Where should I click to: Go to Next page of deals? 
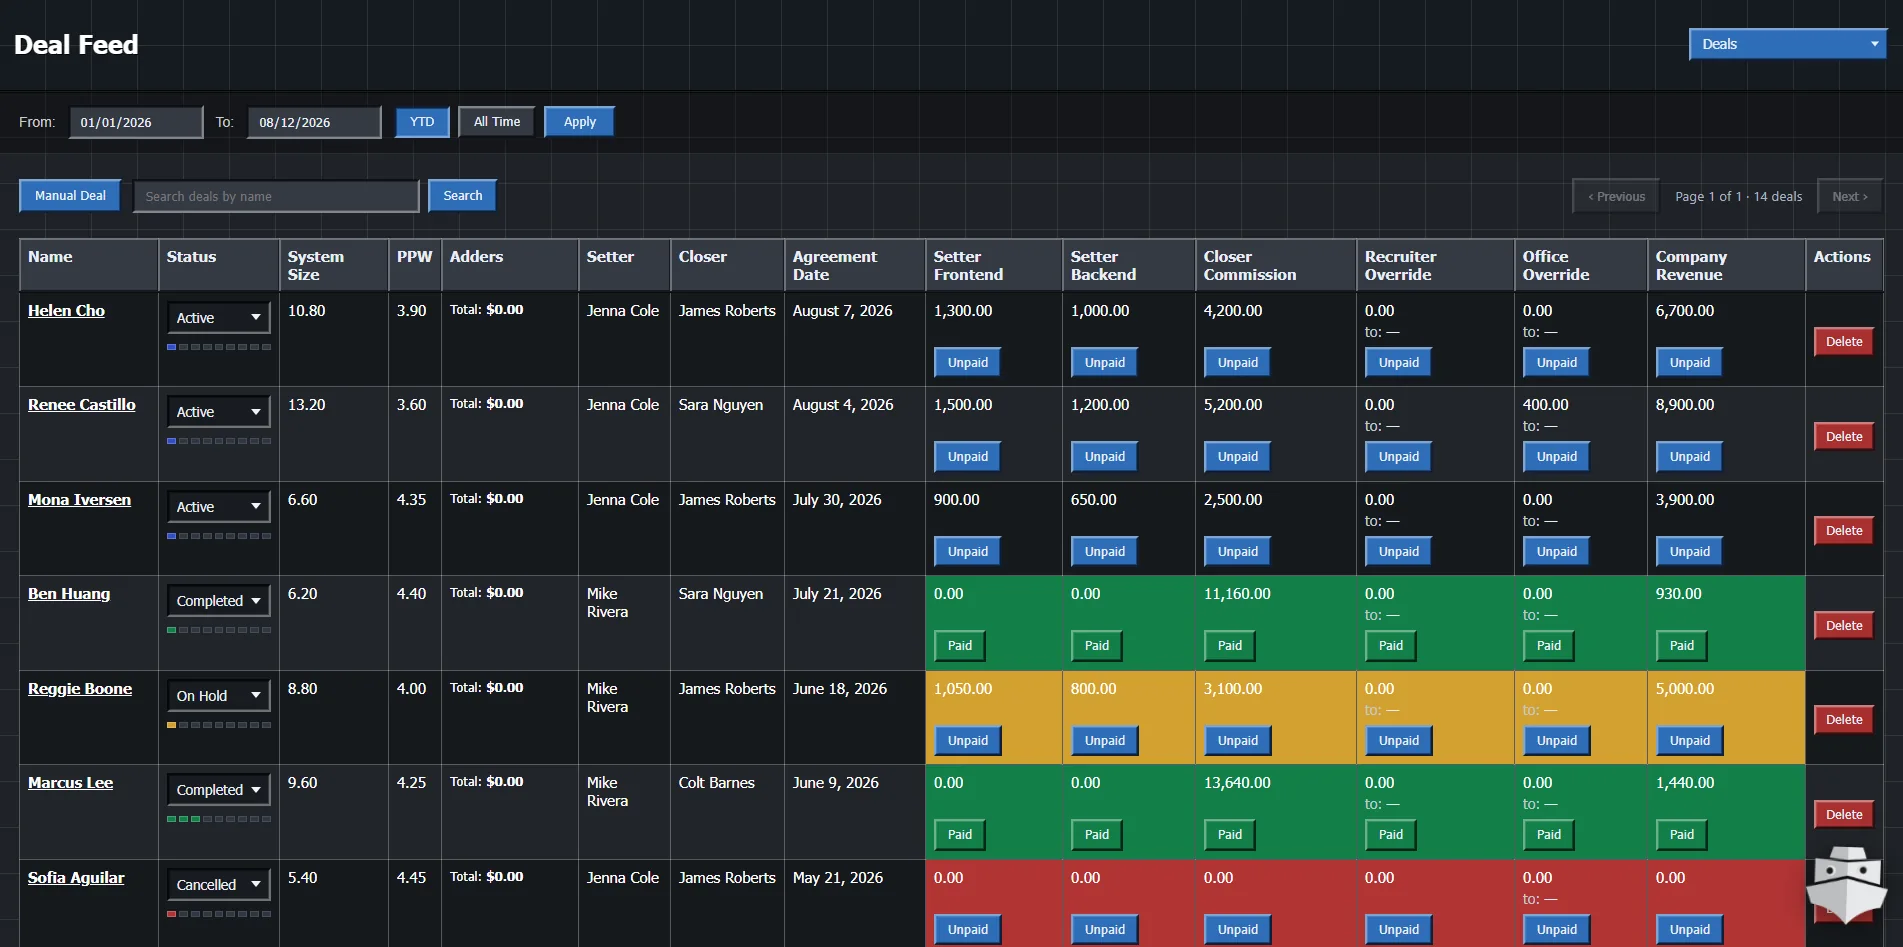(1850, 197)
